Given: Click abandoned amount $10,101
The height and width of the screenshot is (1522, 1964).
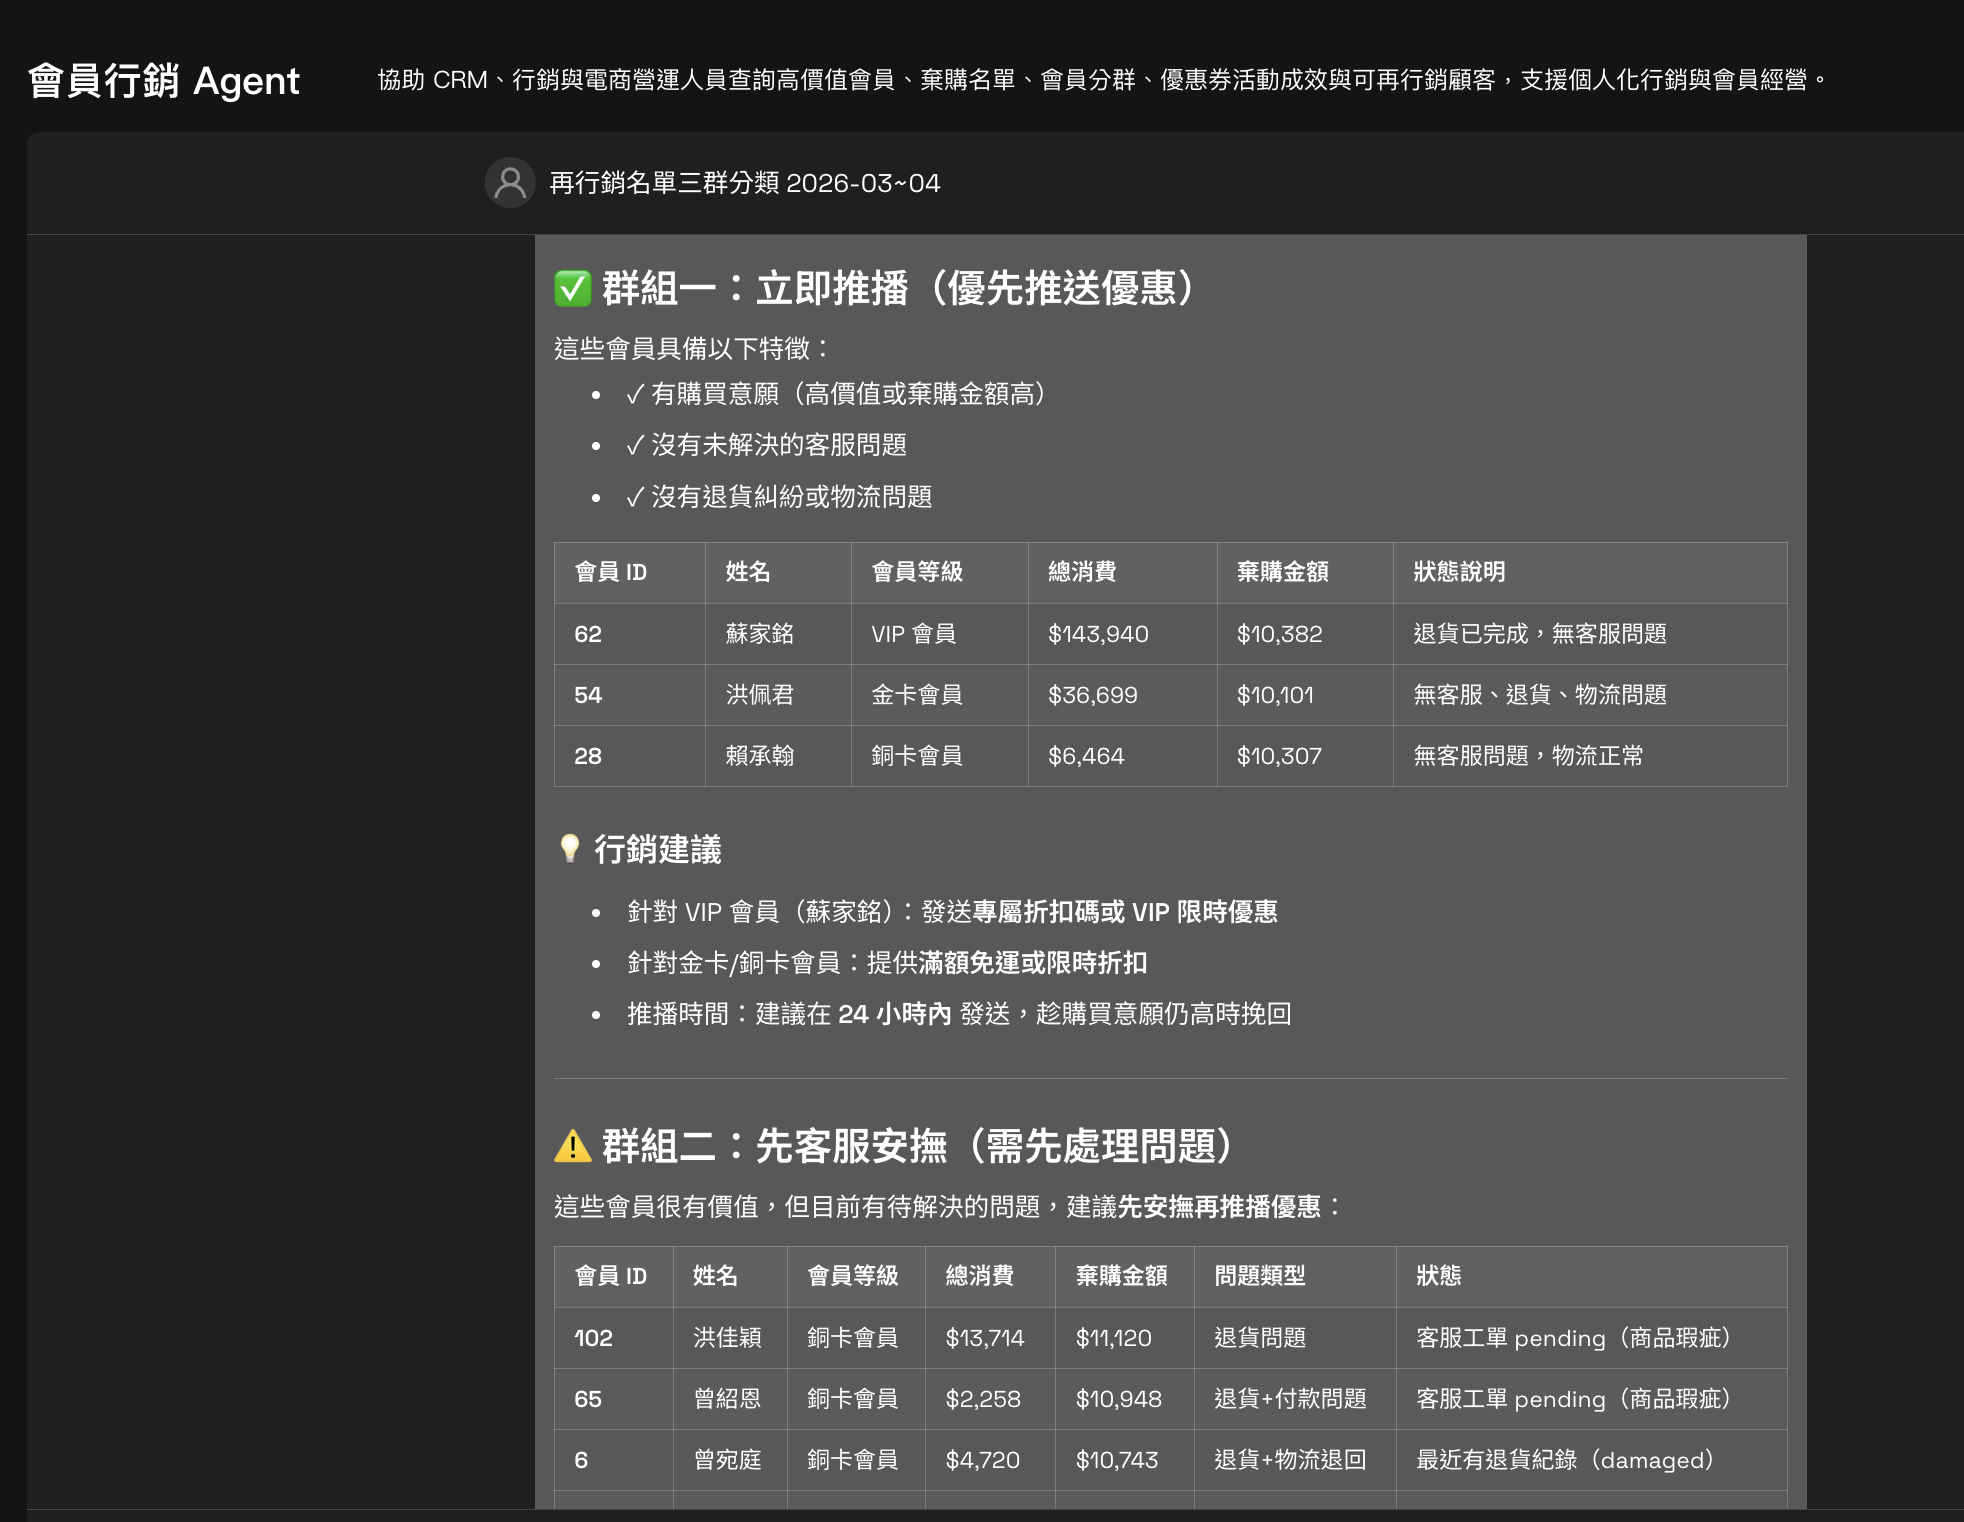Looking at the screenshot, I should [1275, 695].
